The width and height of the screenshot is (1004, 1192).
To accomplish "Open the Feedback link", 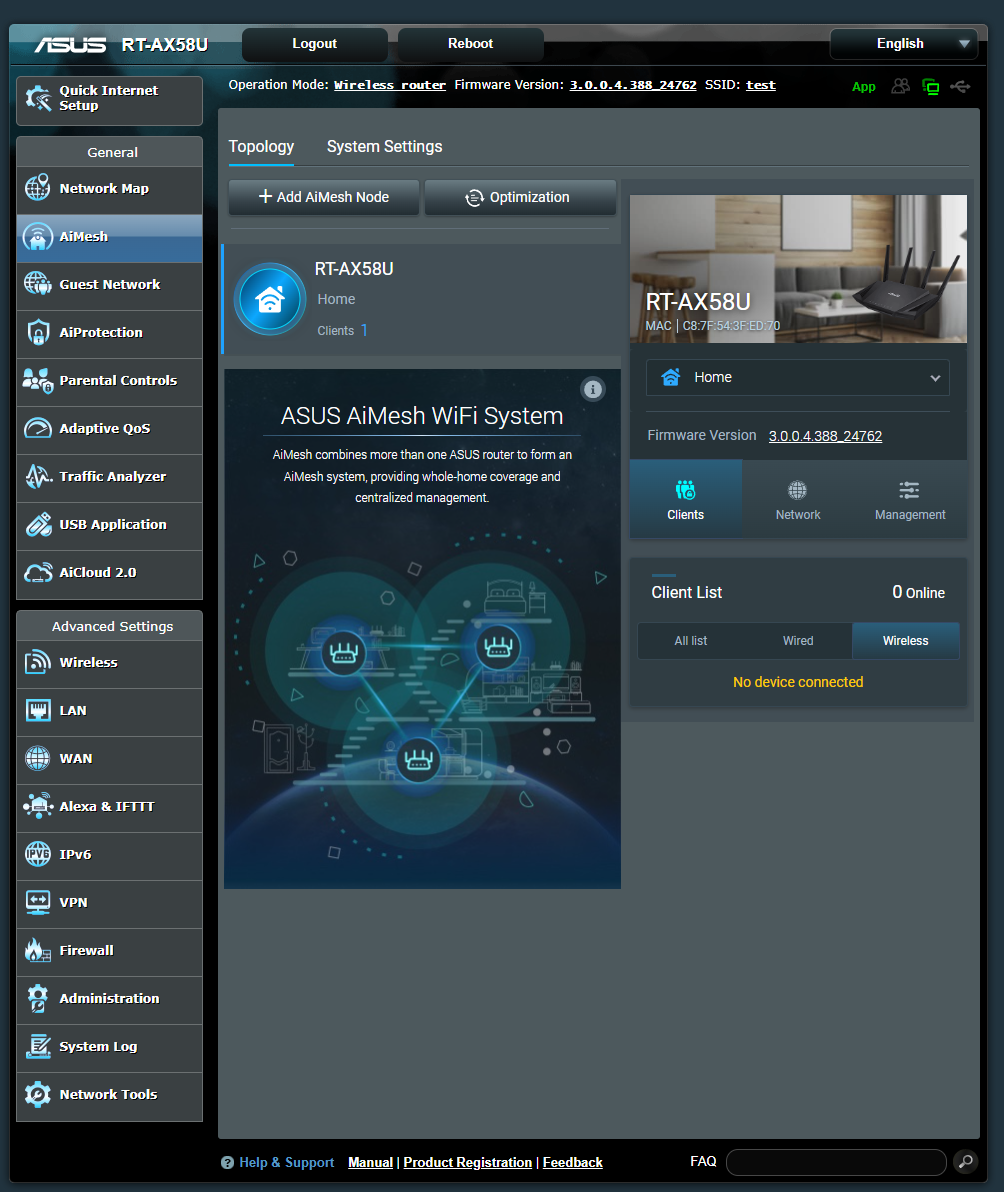I will pos(572,1162).
